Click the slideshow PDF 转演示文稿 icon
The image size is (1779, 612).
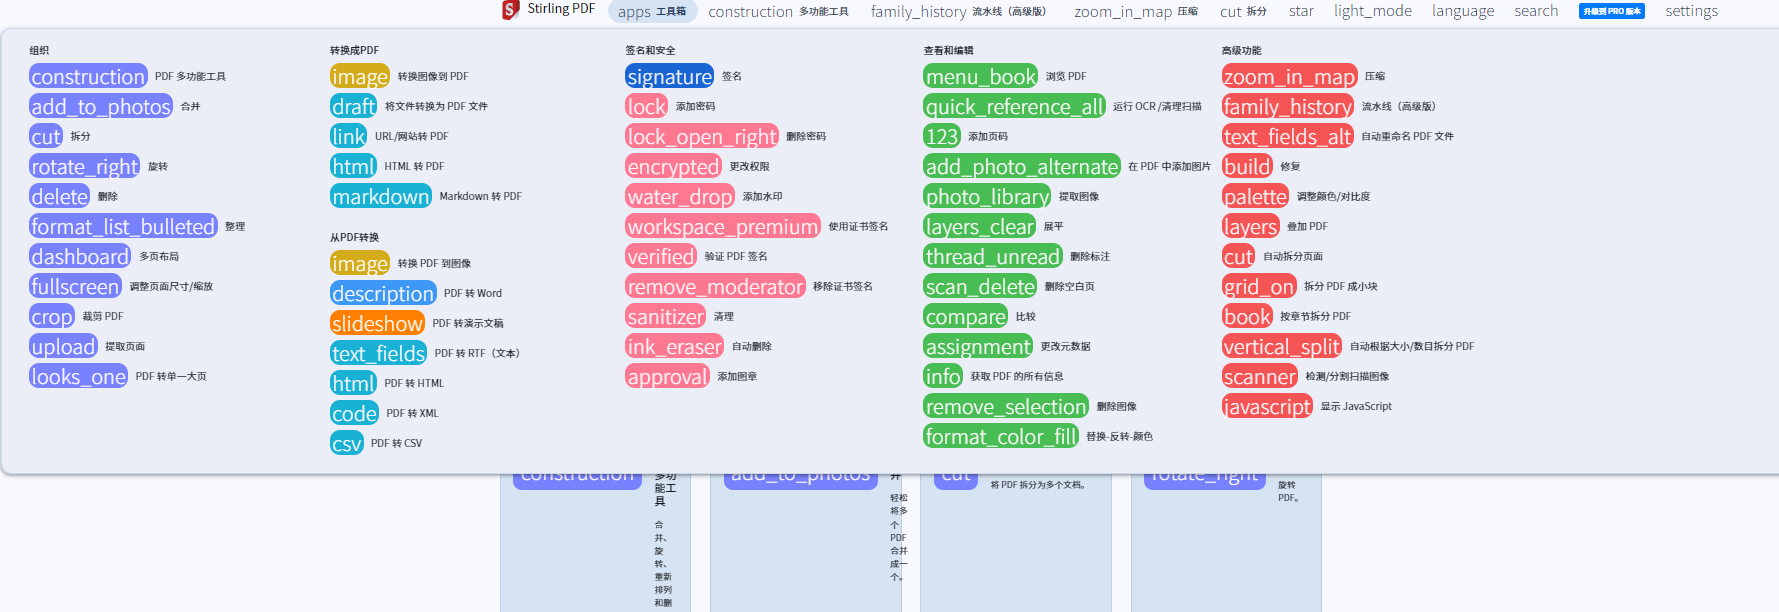[377, 324]
